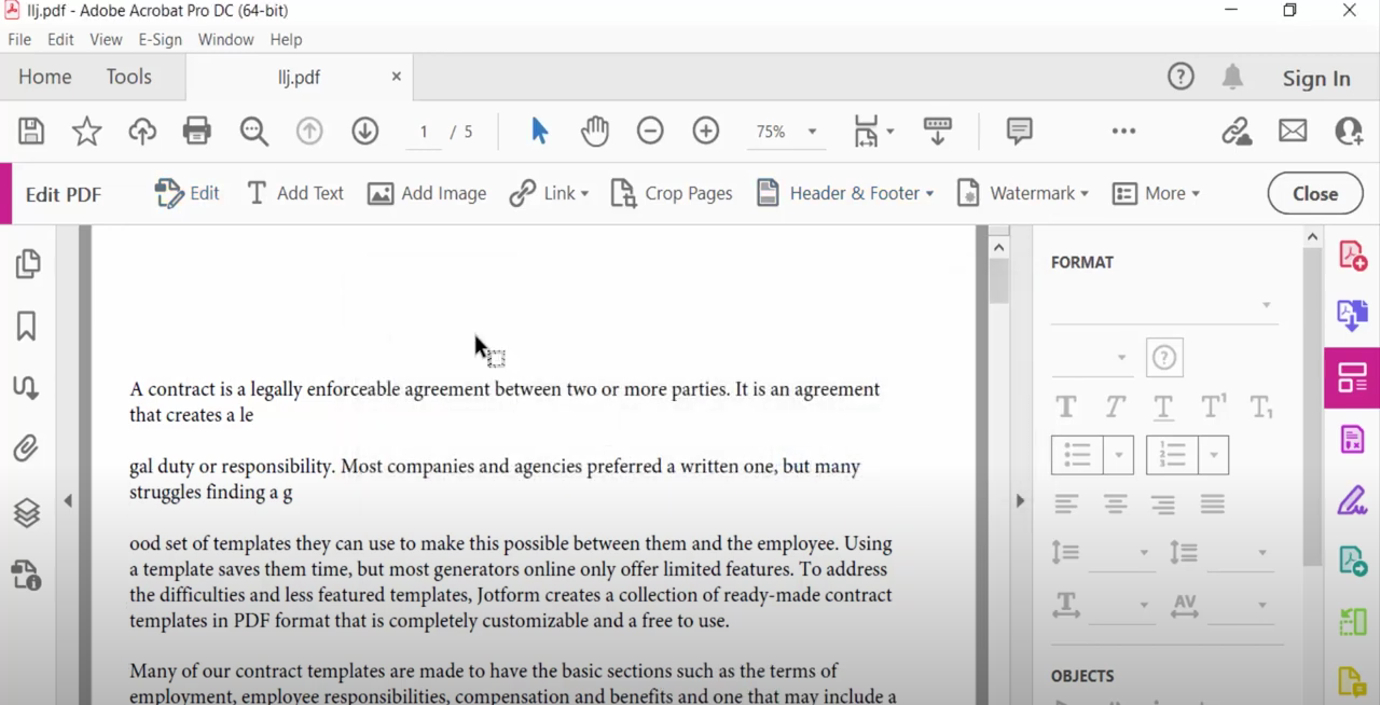Open the E-Sign menu
1380x705 pixels.
pyautogui.click(x=160, y=39)
